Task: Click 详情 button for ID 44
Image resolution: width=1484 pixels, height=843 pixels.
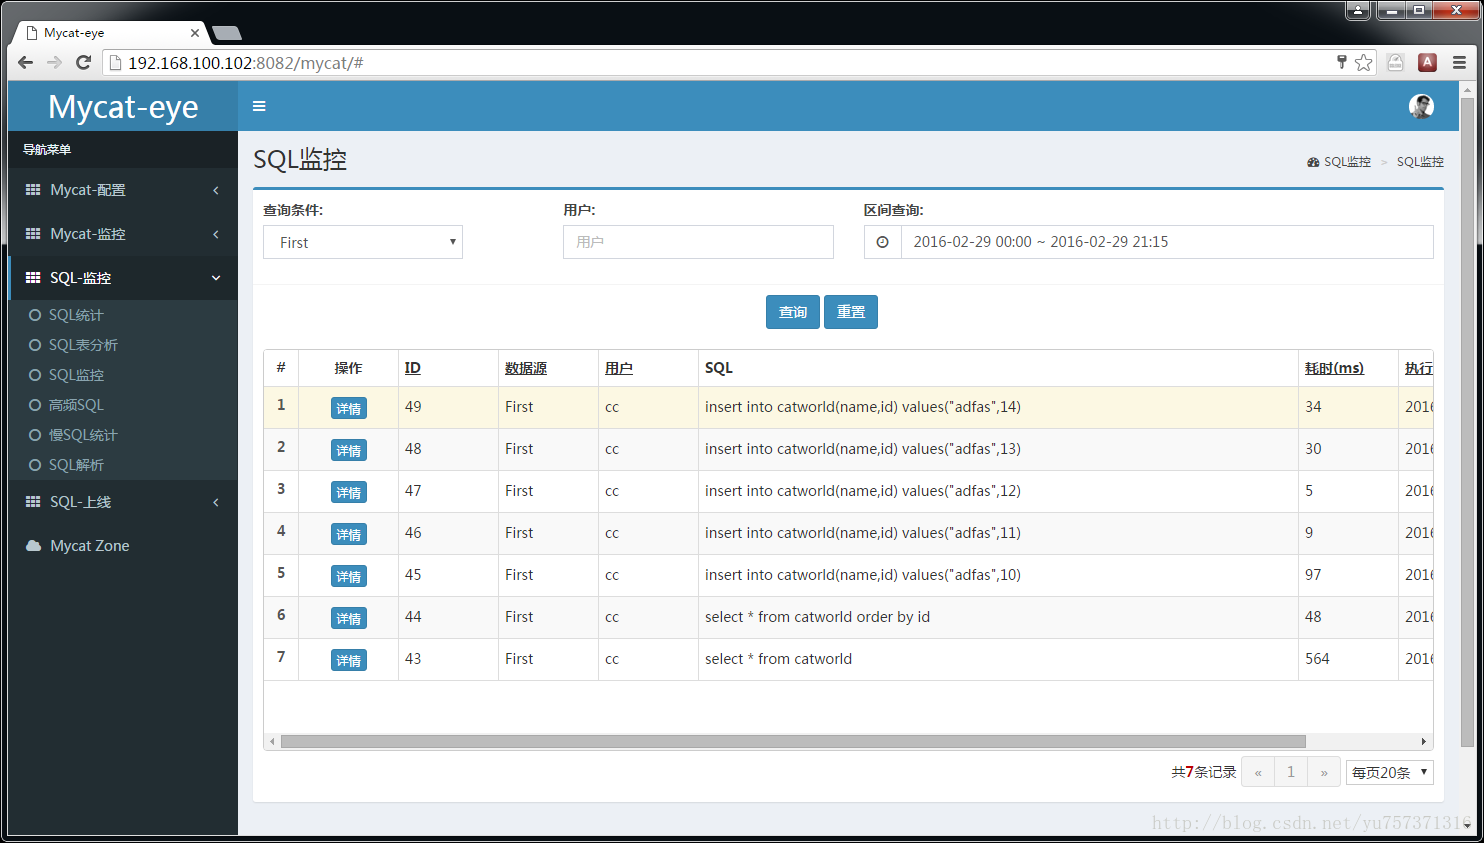Action: click(349, 618)
